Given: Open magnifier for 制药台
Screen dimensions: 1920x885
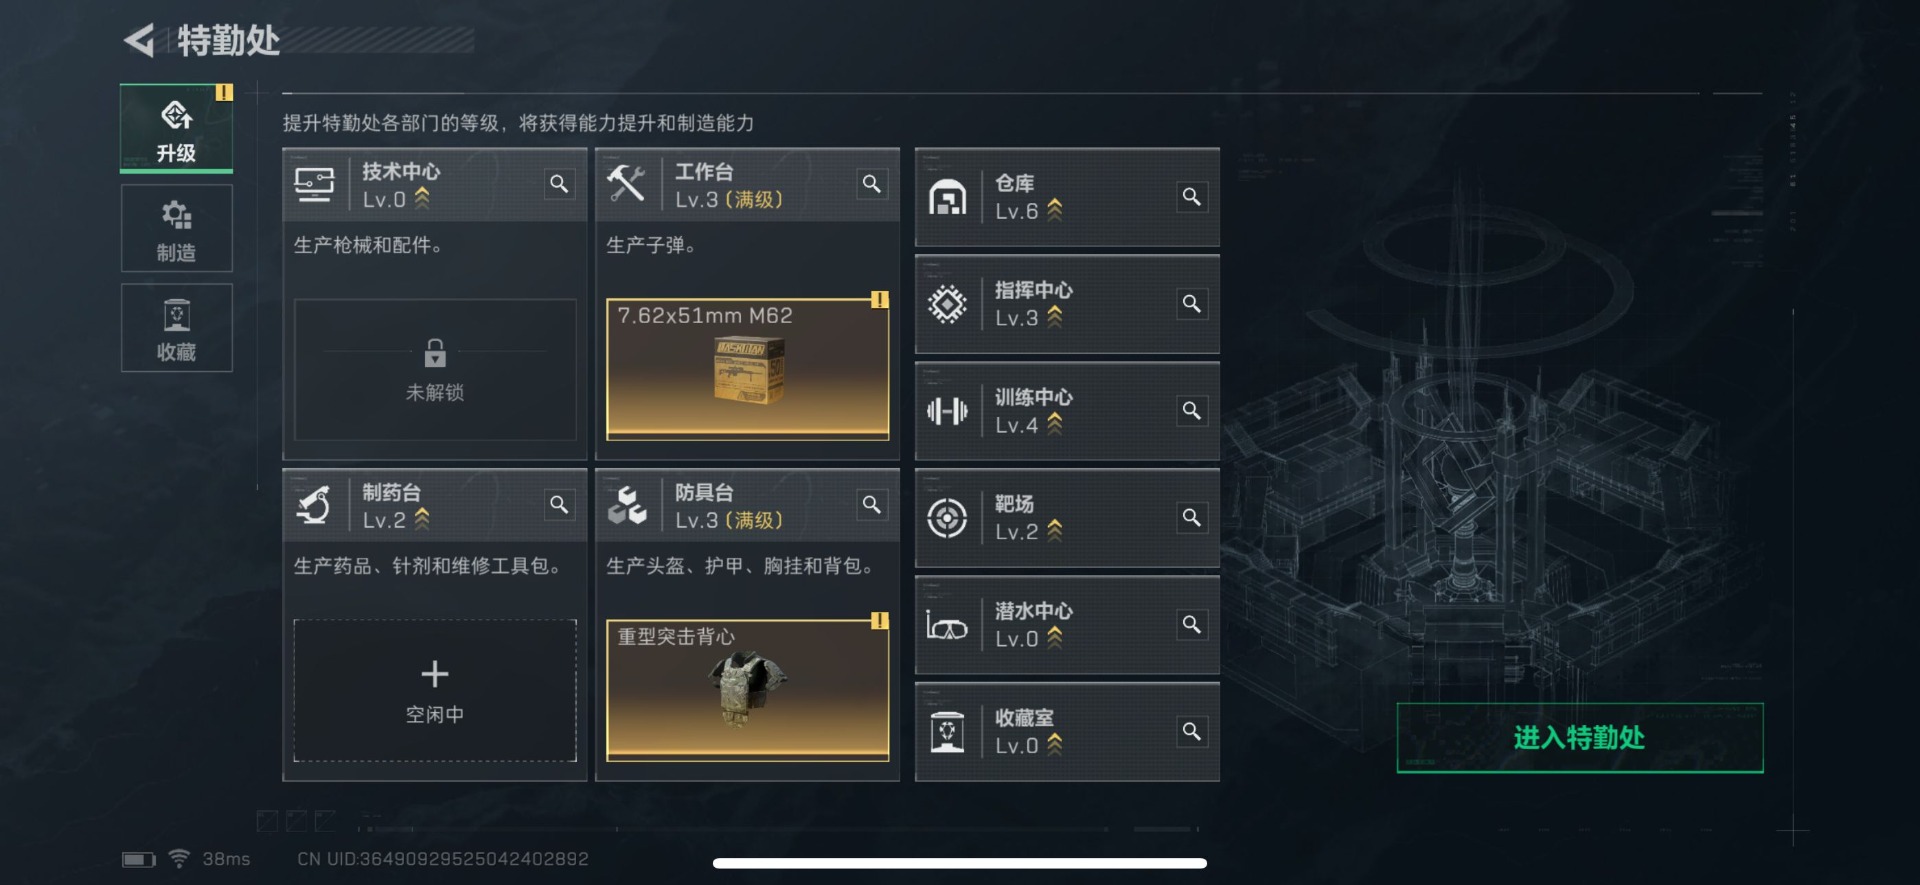Looking at the screenshot, I should tap(559, 505).
